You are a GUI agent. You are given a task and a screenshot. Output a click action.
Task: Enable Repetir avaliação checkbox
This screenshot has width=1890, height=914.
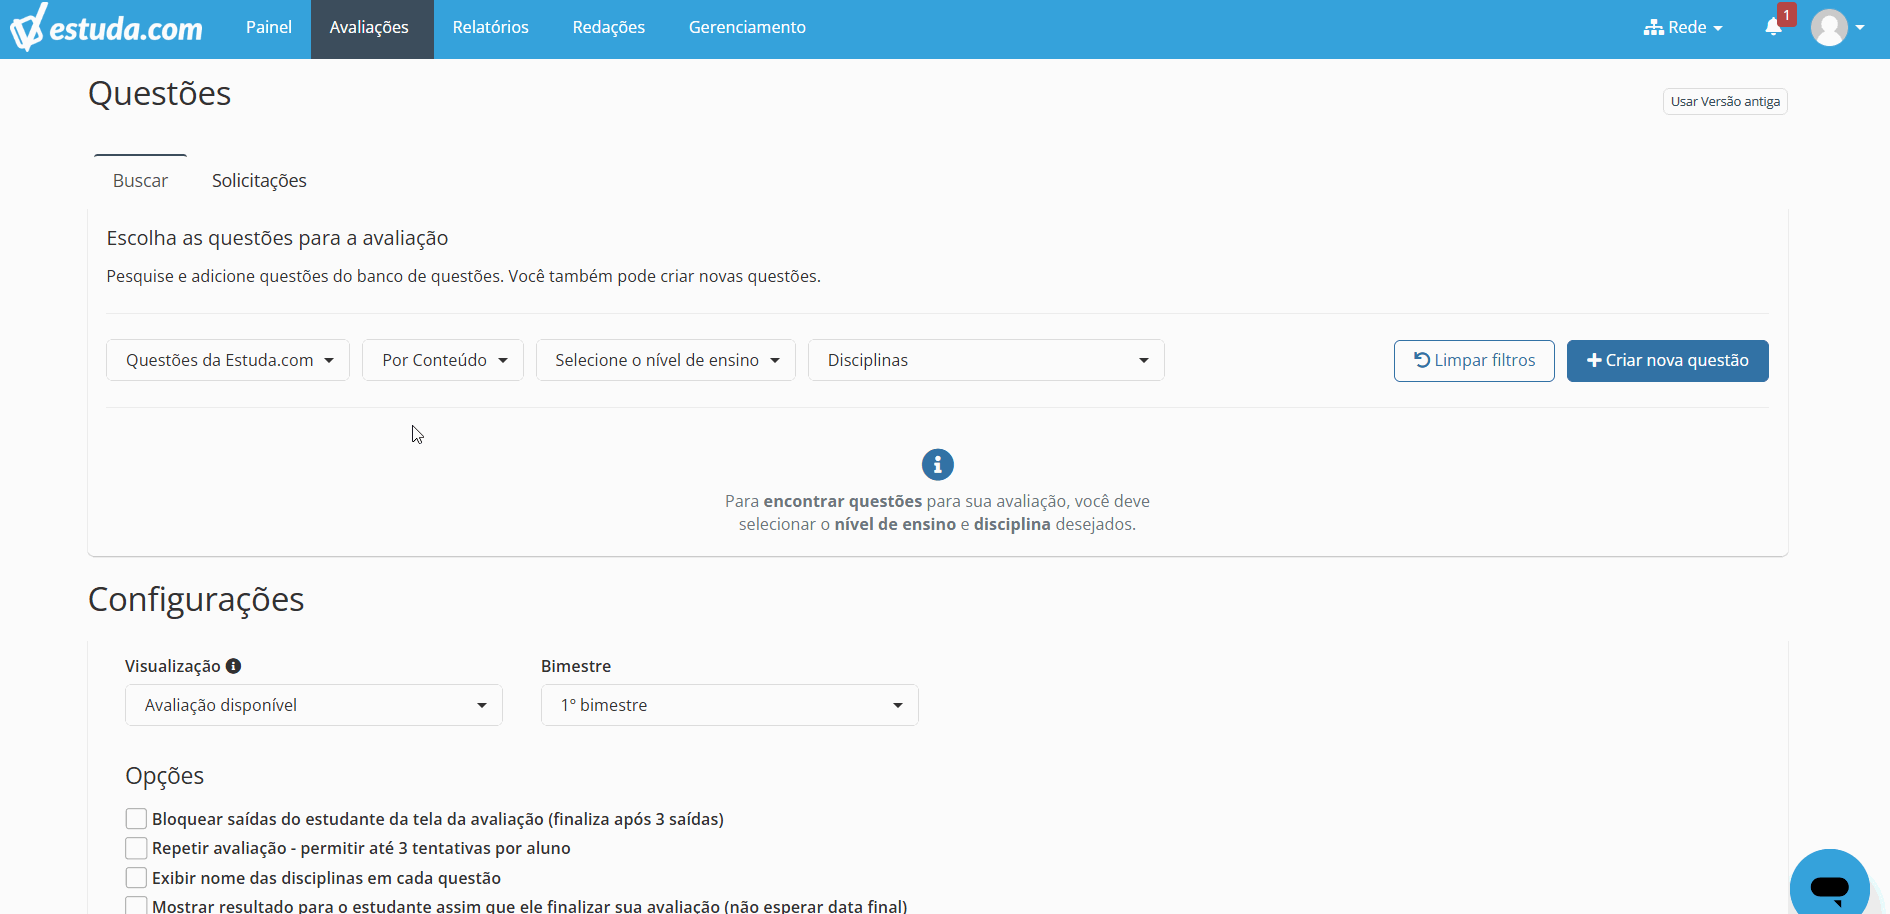(x=136, y=848)
